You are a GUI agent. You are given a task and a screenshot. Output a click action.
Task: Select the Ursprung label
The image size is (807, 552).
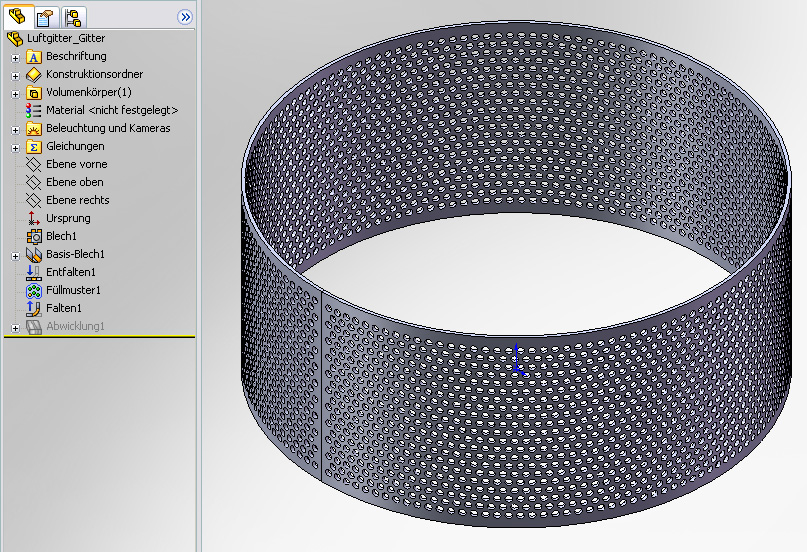pos(68,218)
